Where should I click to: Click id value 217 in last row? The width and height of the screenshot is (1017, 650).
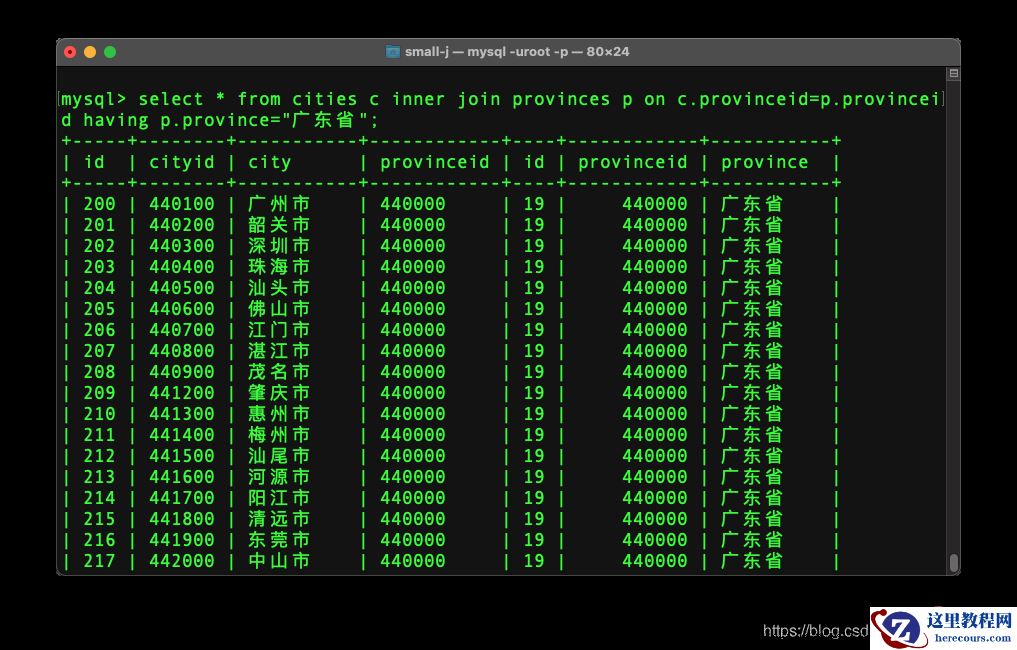99,561
